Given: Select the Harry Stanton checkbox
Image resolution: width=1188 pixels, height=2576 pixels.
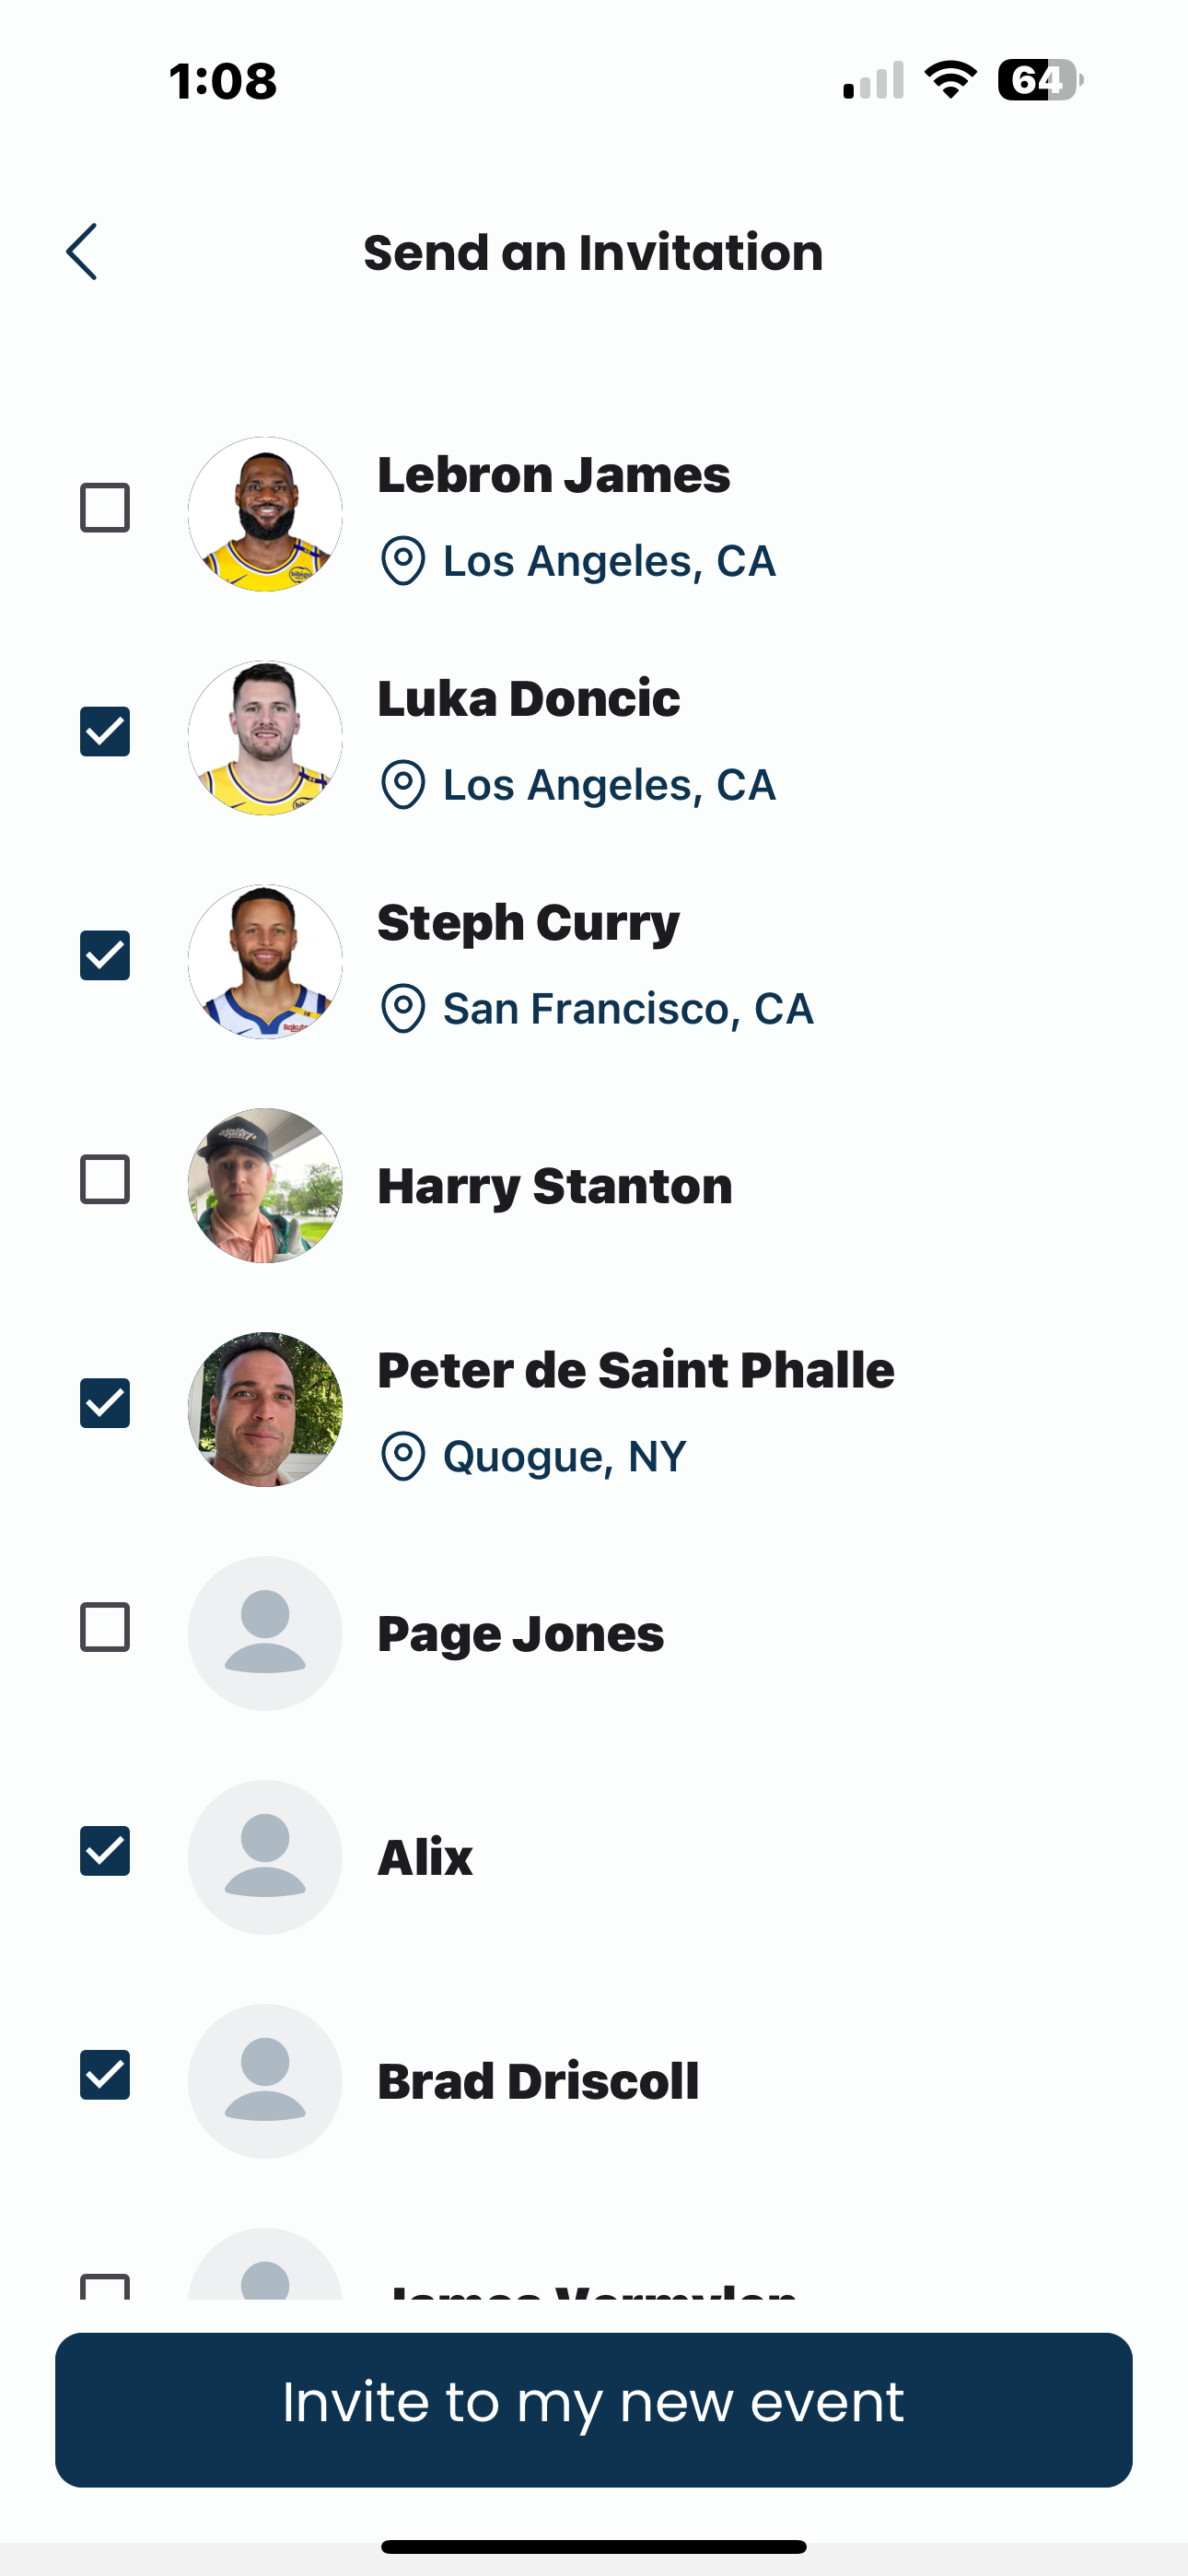Looking at the screenshot, I should point(105,1180).
